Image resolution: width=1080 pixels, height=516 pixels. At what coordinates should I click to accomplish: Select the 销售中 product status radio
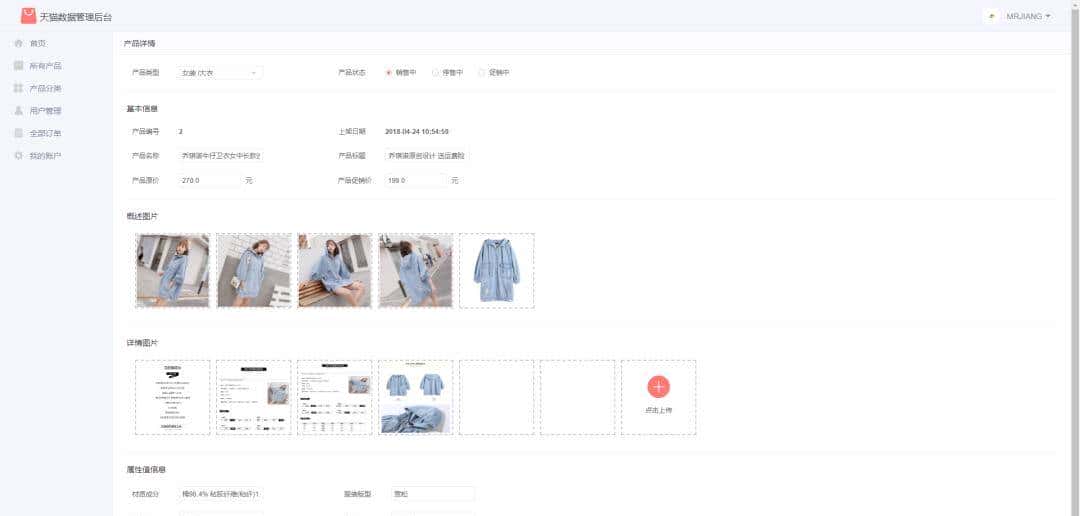[389, 72]
